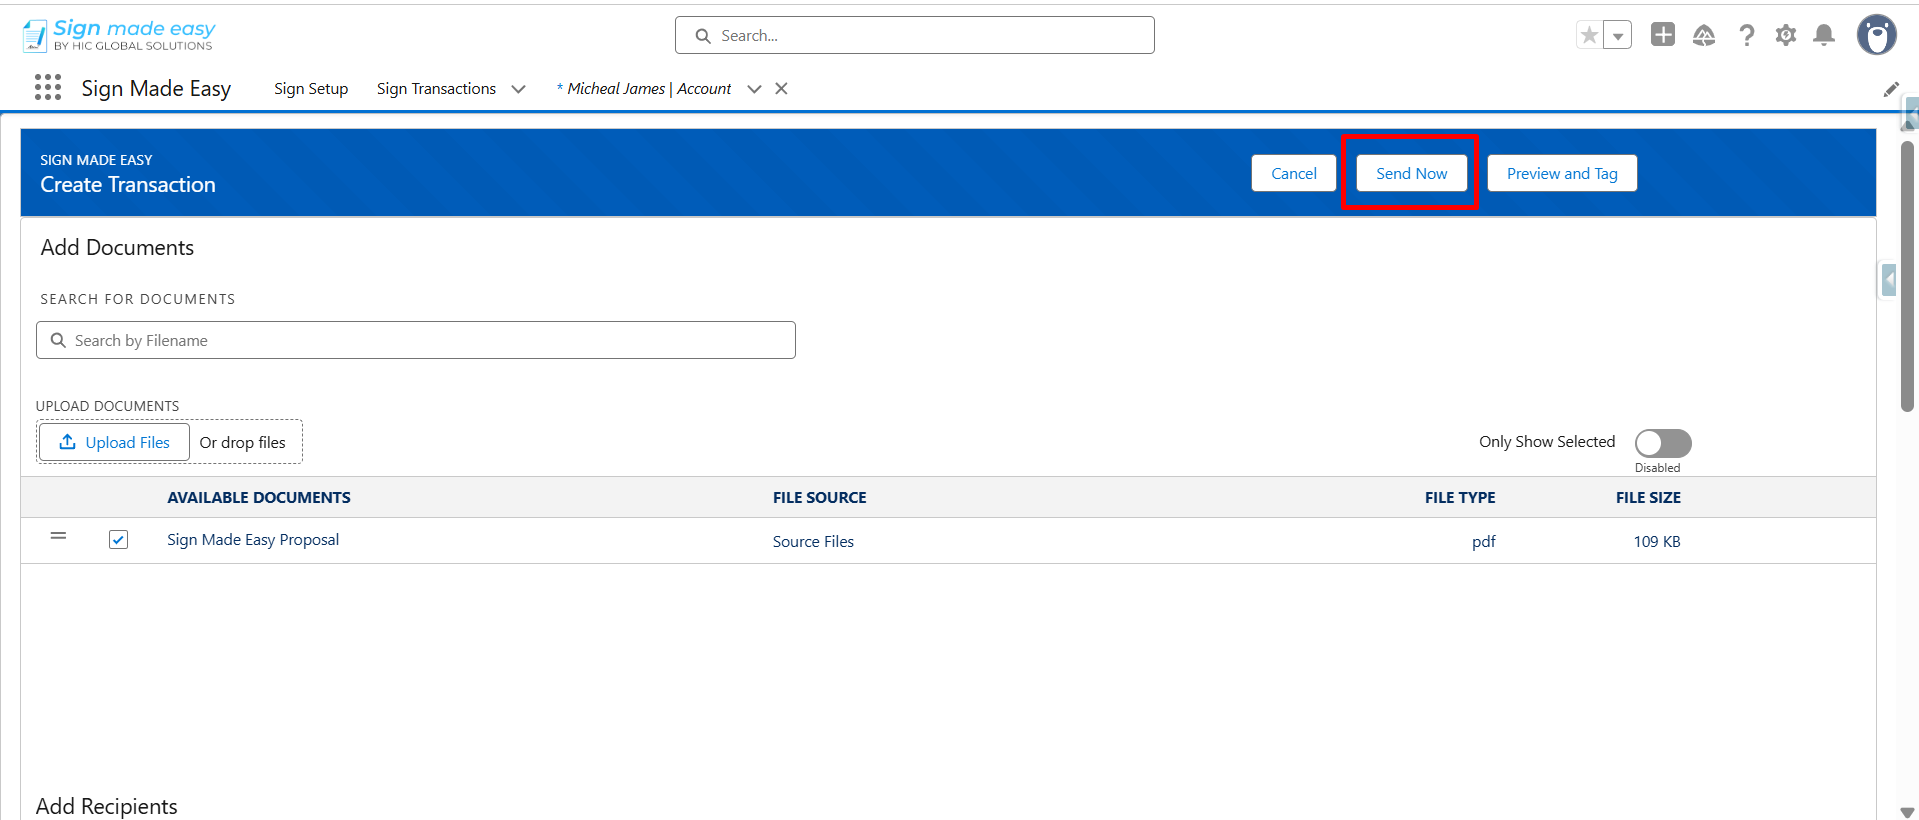Open the Sign Made Easy Proposal link
This screenshot has width=1919, height=820.
[253, 540]
